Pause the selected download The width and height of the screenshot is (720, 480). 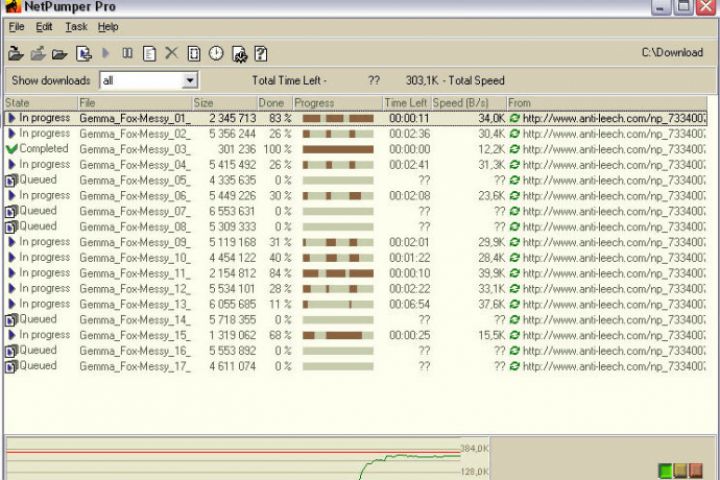tap(128, 53)
